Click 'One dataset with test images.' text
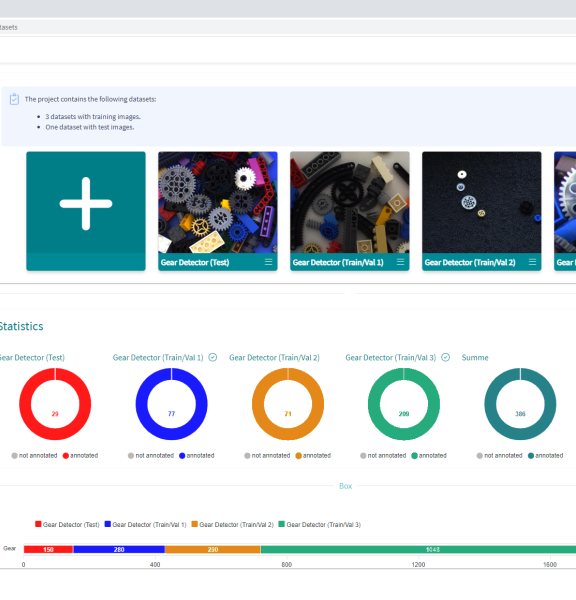This screenshot has width=576, height=600. (90, 127)
